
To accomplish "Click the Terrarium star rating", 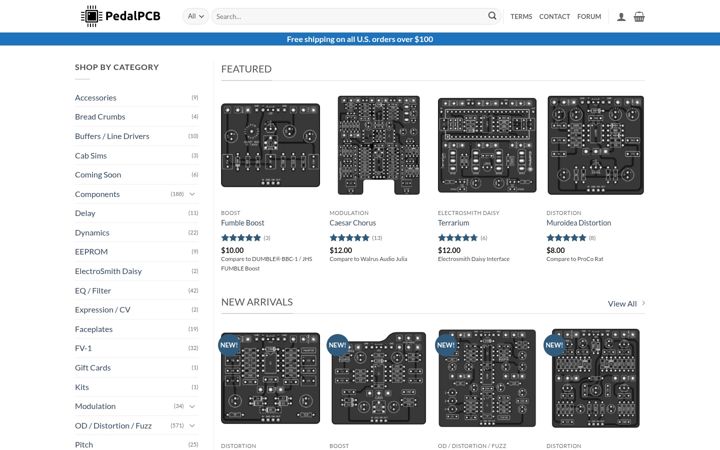I will [458, 238].
